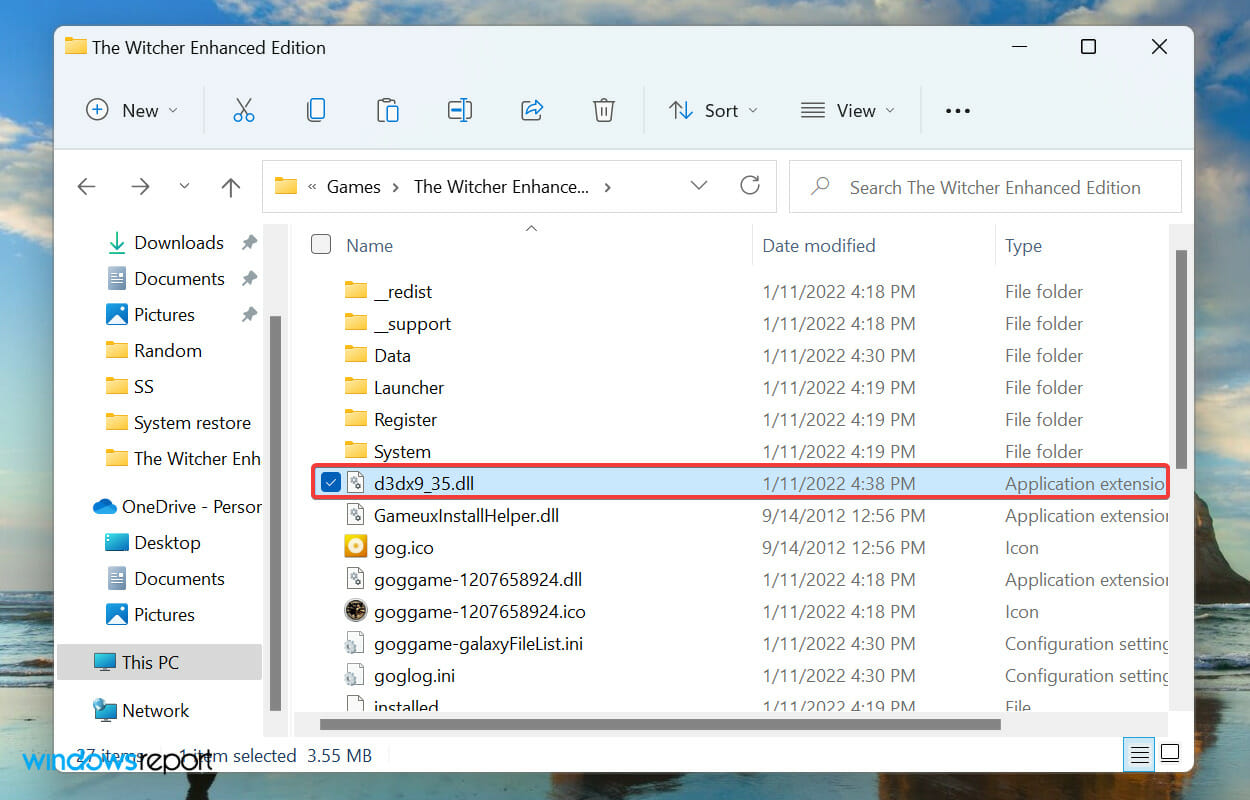Viewport: 1250px width, 800px height.
Task: Click the Delete trash icon
Action: coord(604,110)
